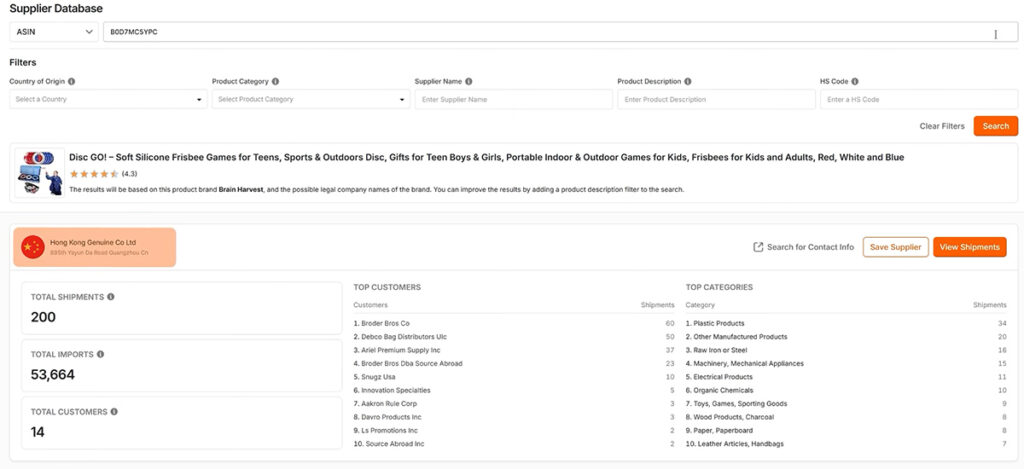The image size is (1024, 469).
Task: Click the Enter a HS Code field
Action: [919, 99]
